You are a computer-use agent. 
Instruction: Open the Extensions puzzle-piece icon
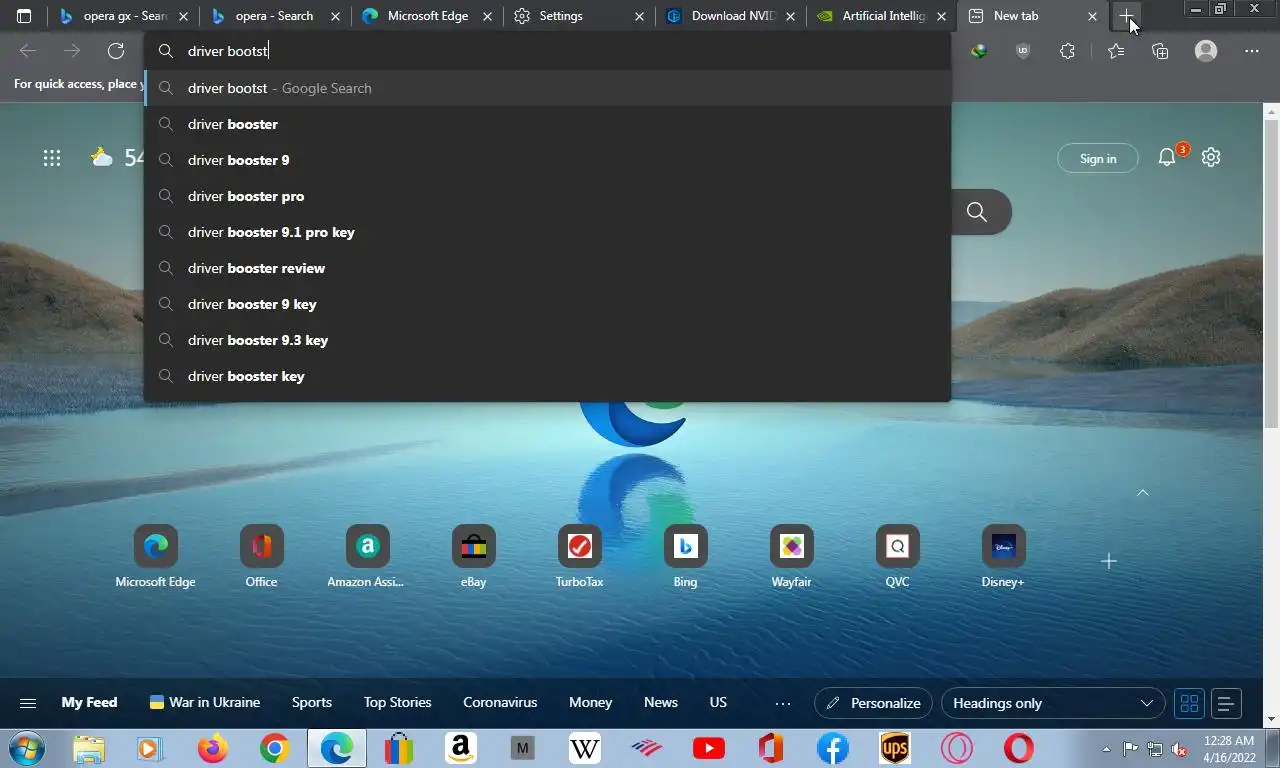(1067, 51)
